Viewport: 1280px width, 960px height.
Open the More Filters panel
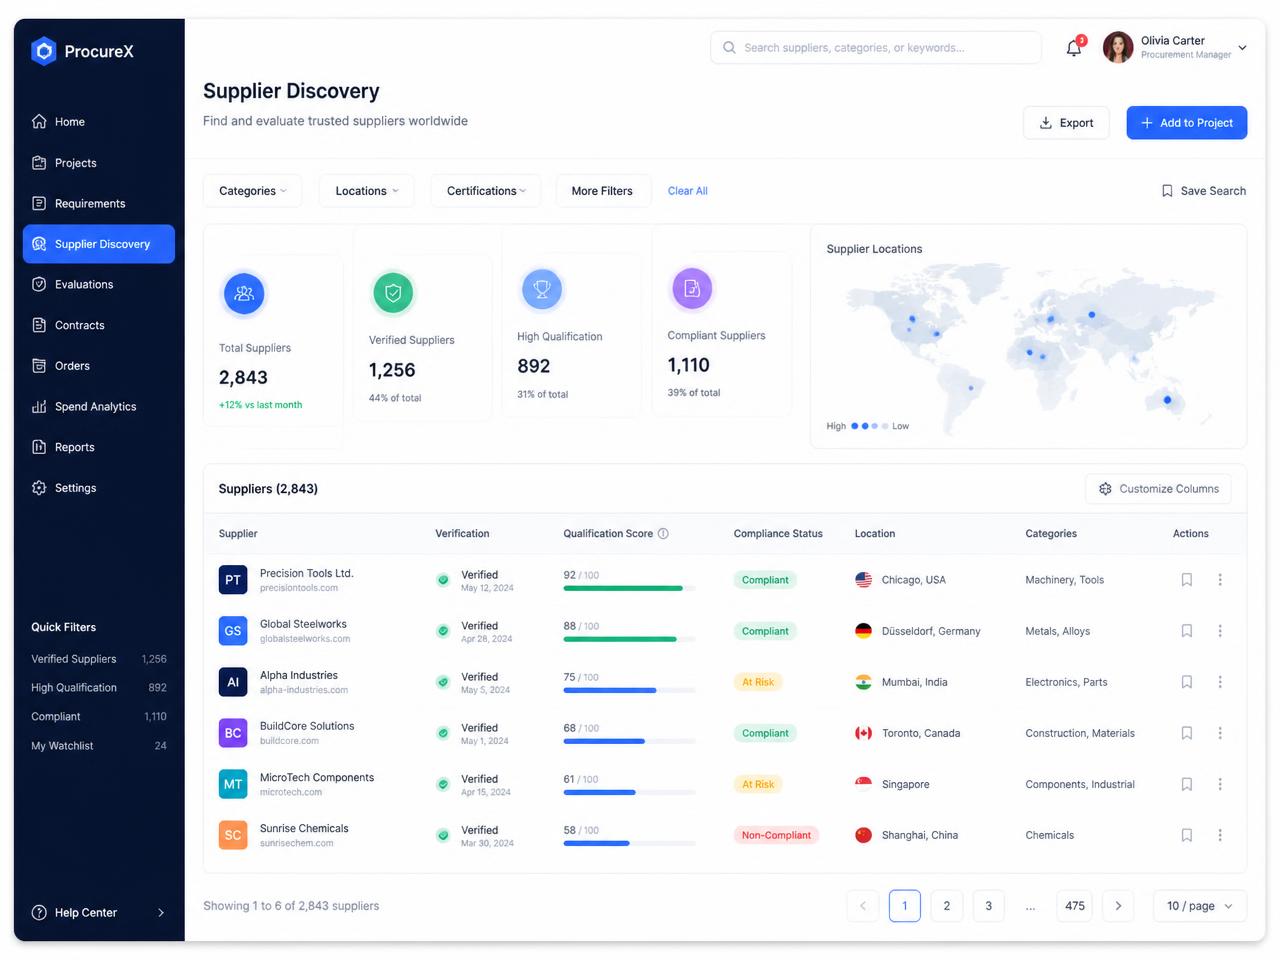tap(602, 191)
